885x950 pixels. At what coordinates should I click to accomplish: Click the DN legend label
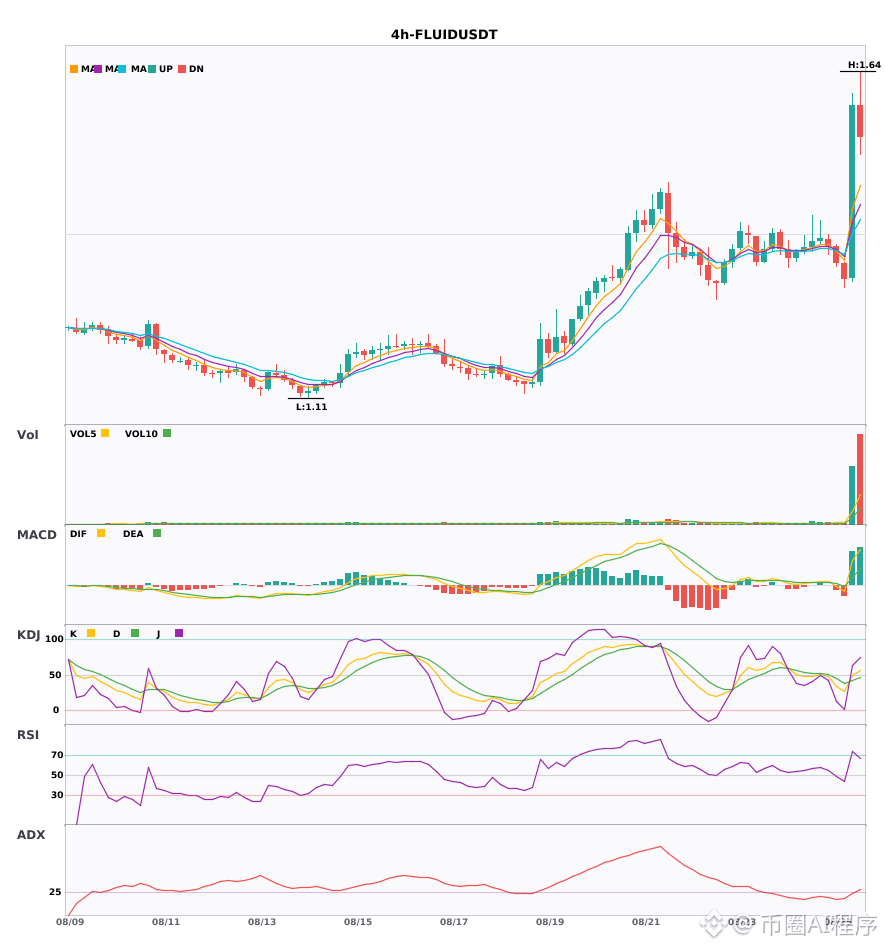point(196,69)
